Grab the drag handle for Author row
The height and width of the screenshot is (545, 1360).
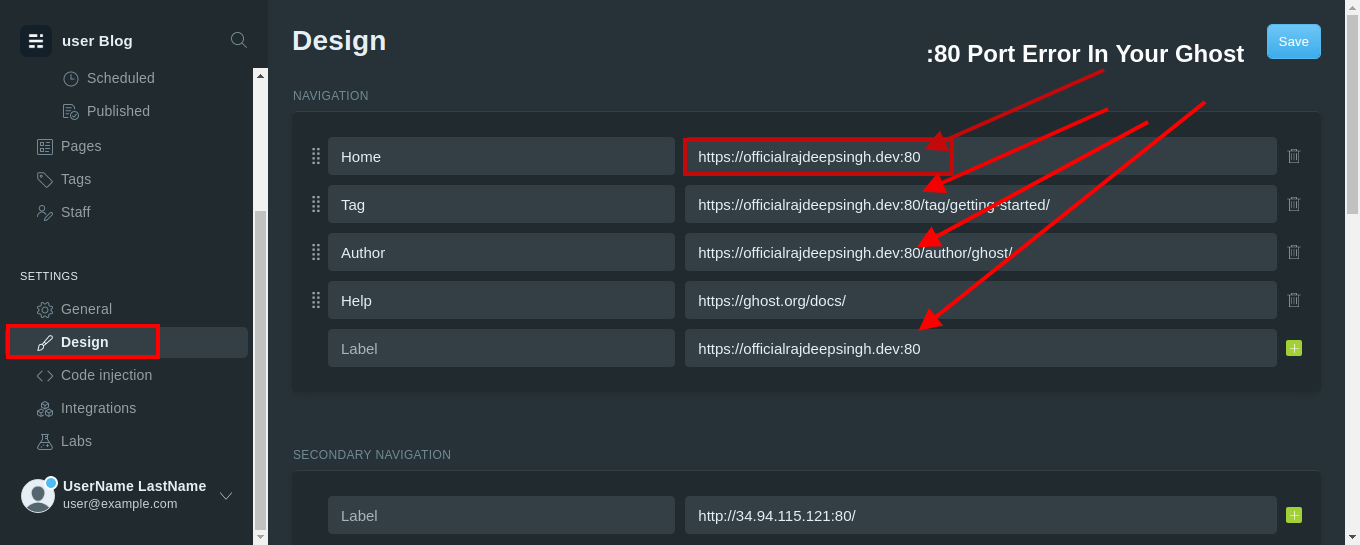(316, 252)
